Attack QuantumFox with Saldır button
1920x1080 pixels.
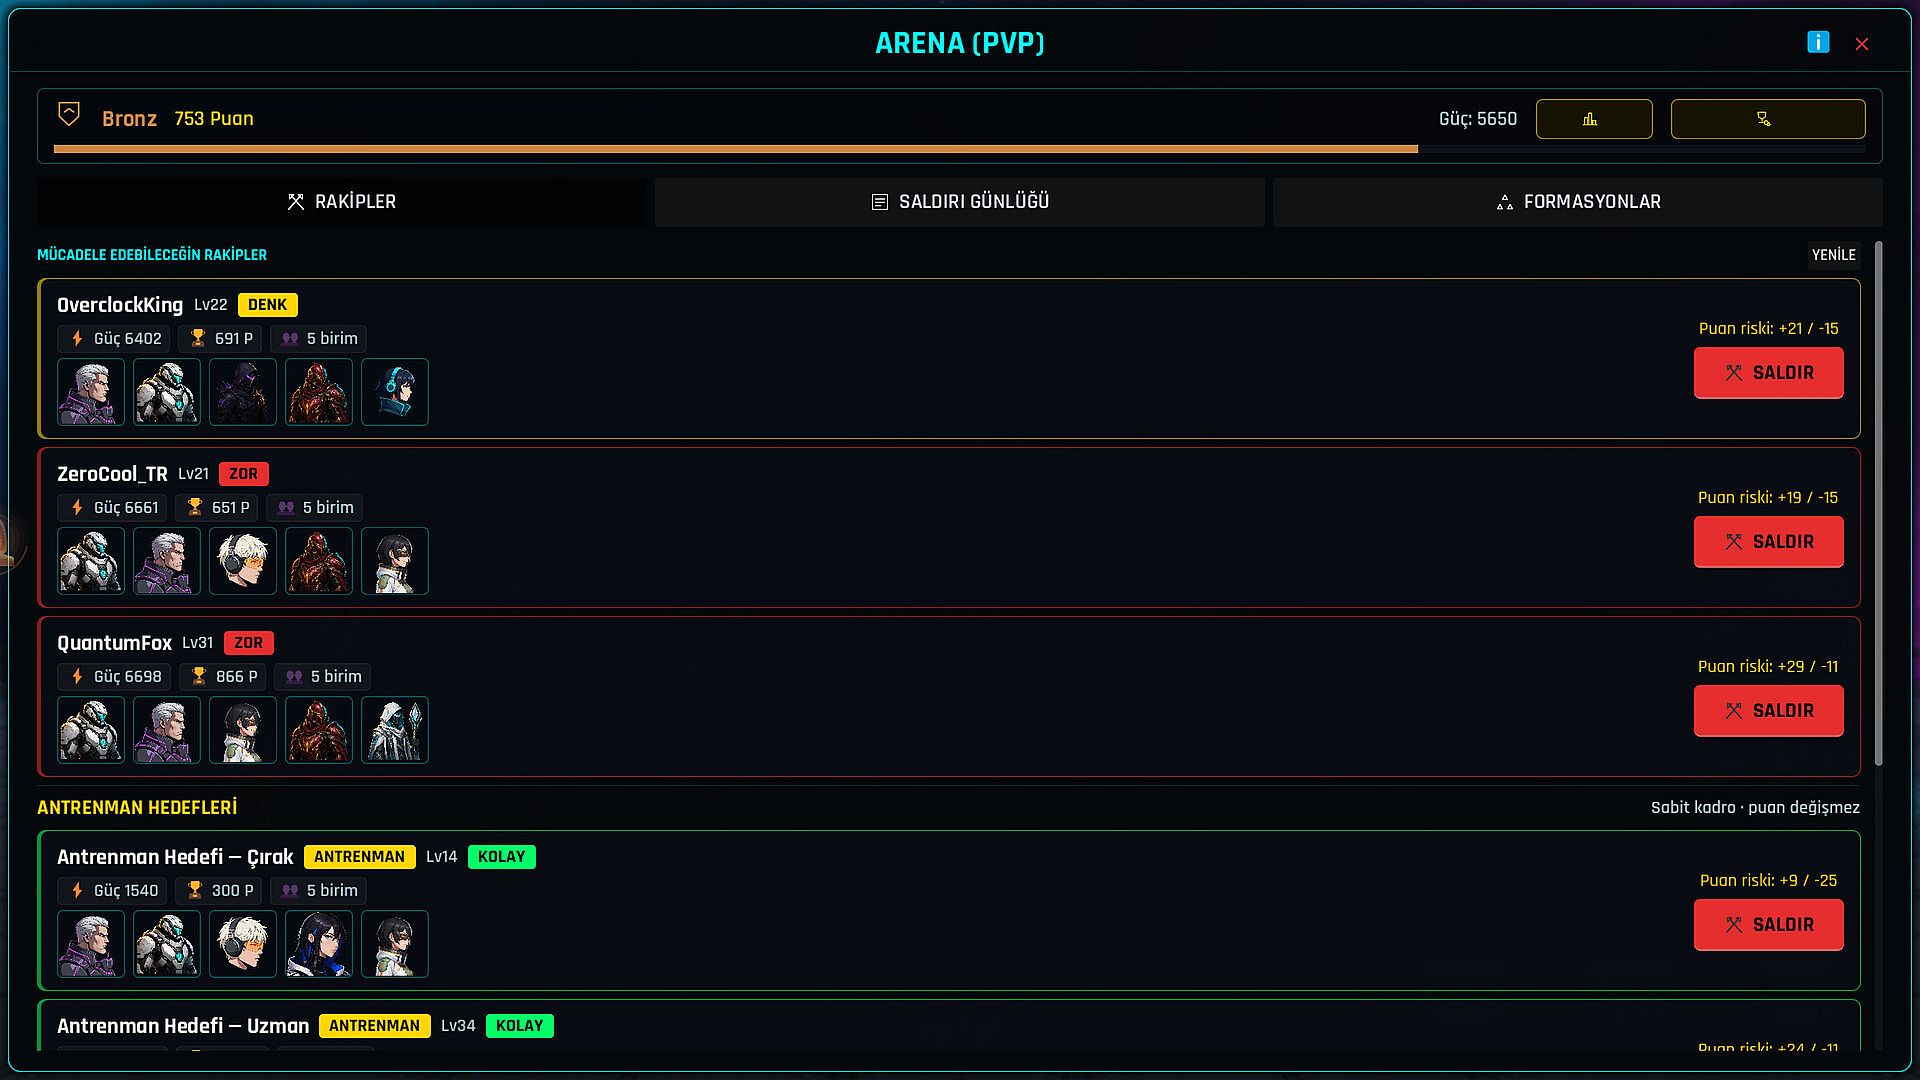tap(1769, 711)
